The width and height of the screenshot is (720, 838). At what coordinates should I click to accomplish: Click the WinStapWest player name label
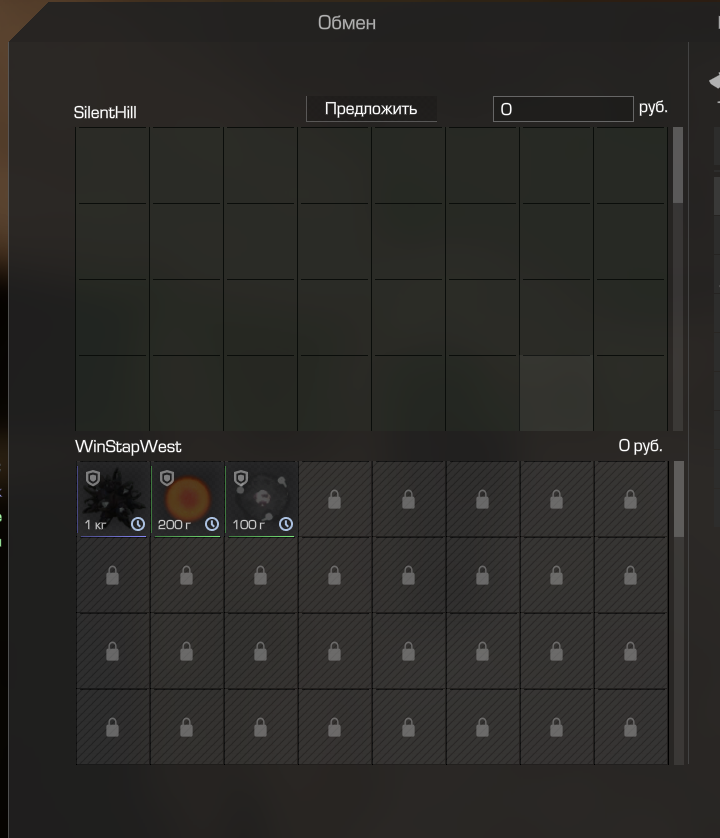click(x=128, y=446)
